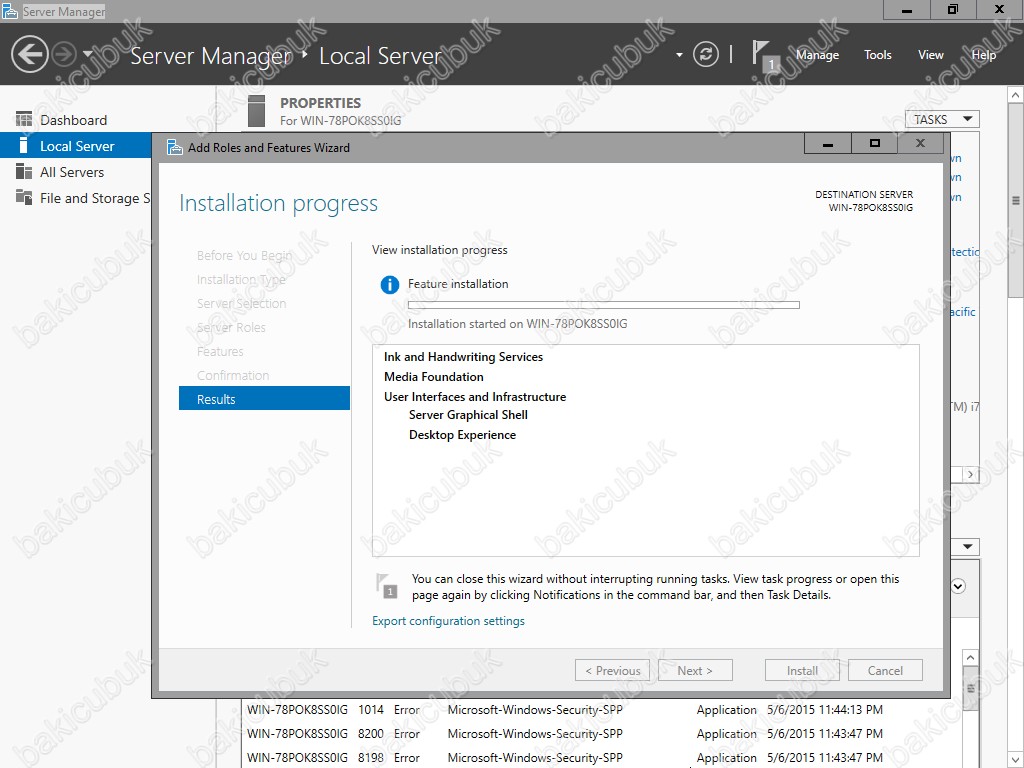Click the events list scroll-up arrow
1024x768 pixels.
point(970,657)
